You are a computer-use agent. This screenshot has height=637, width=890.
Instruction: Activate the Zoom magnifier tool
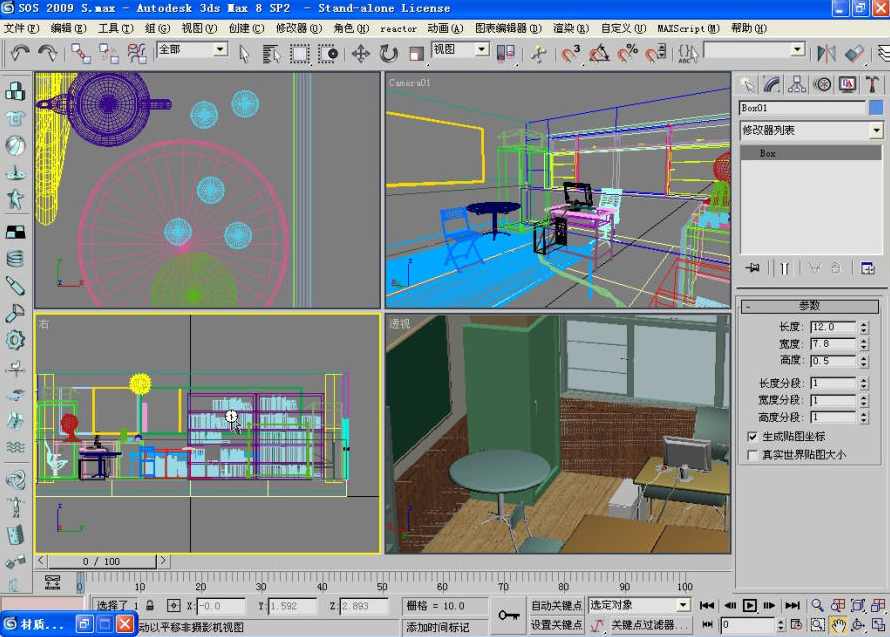(817, 604)
